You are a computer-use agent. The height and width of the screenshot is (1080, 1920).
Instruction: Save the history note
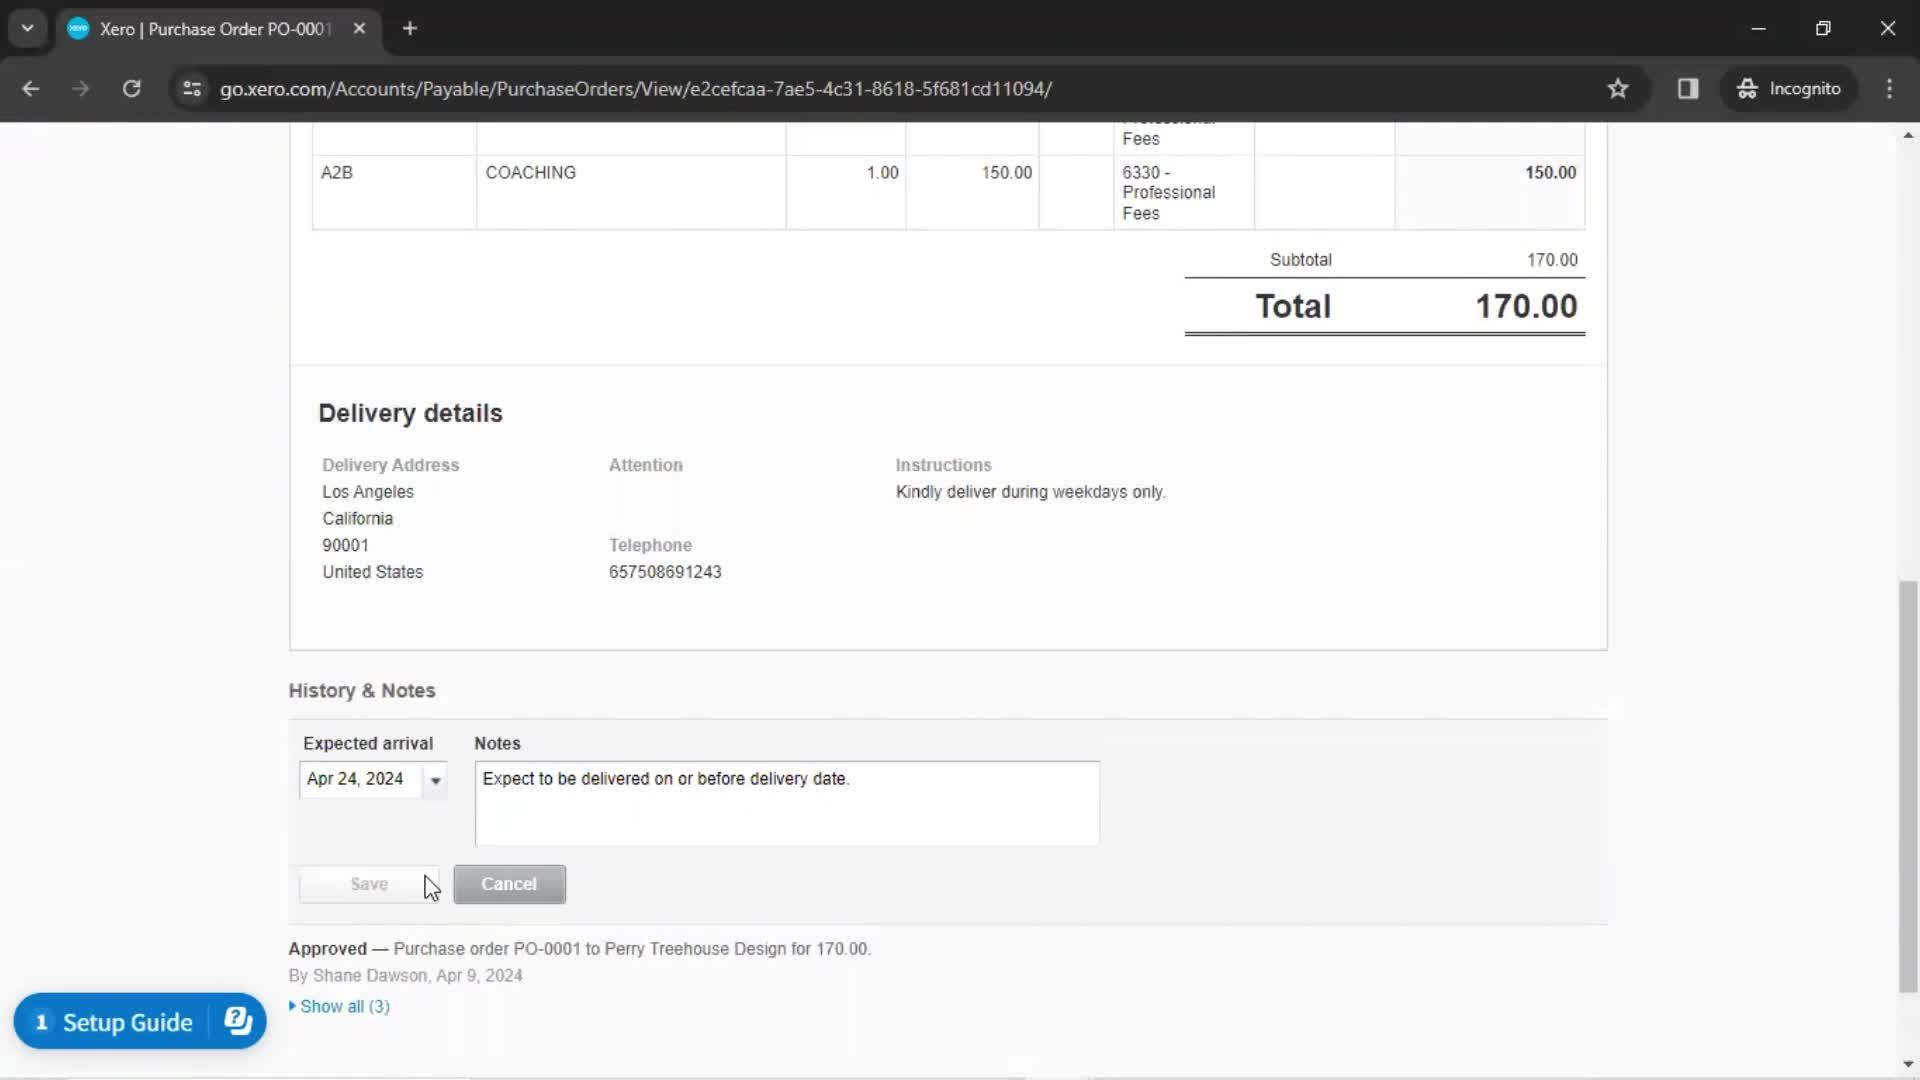click(369, 884)
